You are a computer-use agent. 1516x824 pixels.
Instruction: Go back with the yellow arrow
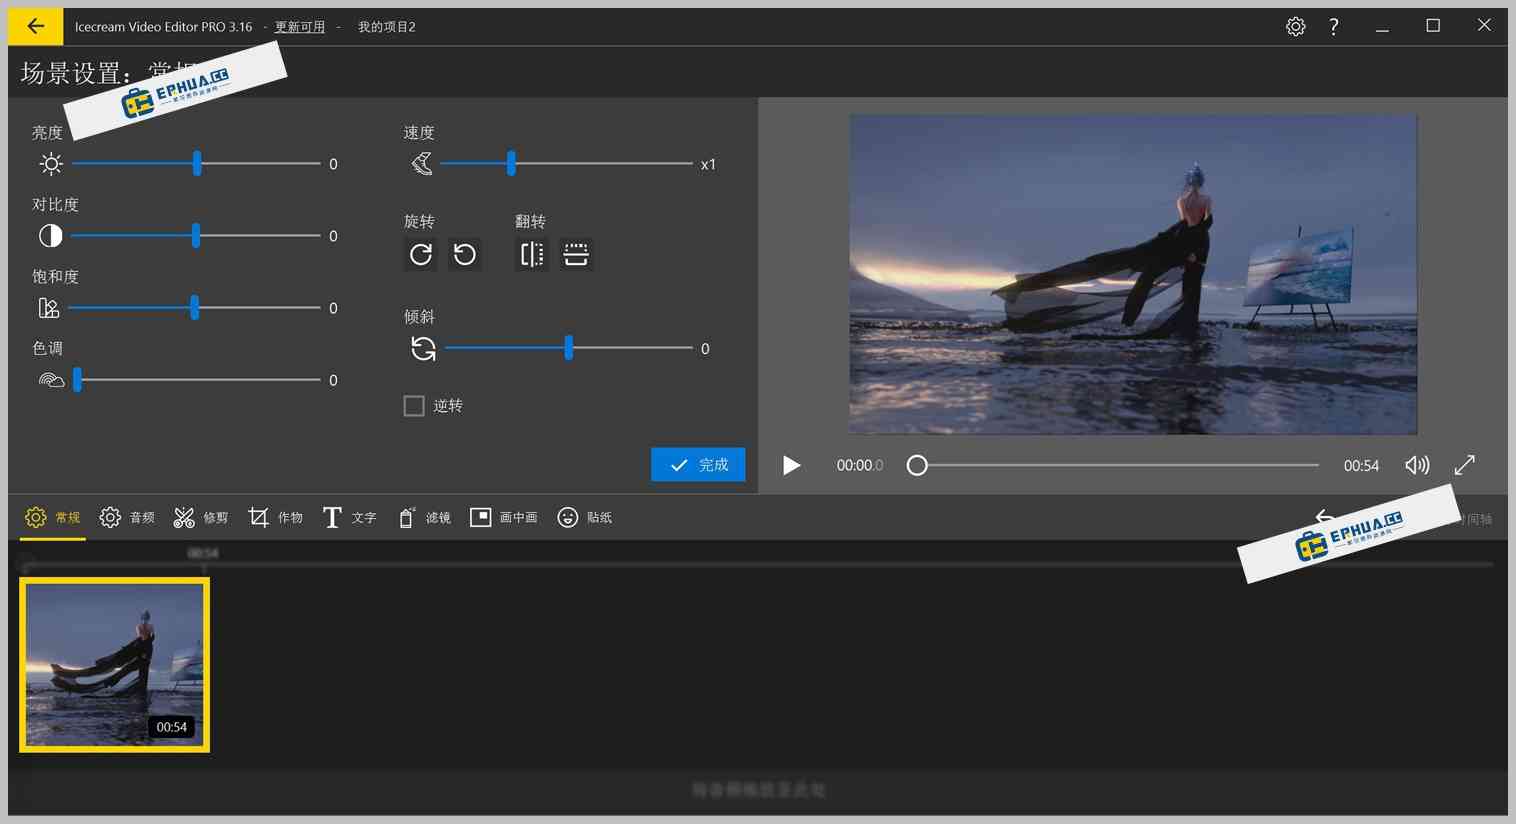point(36,26)
